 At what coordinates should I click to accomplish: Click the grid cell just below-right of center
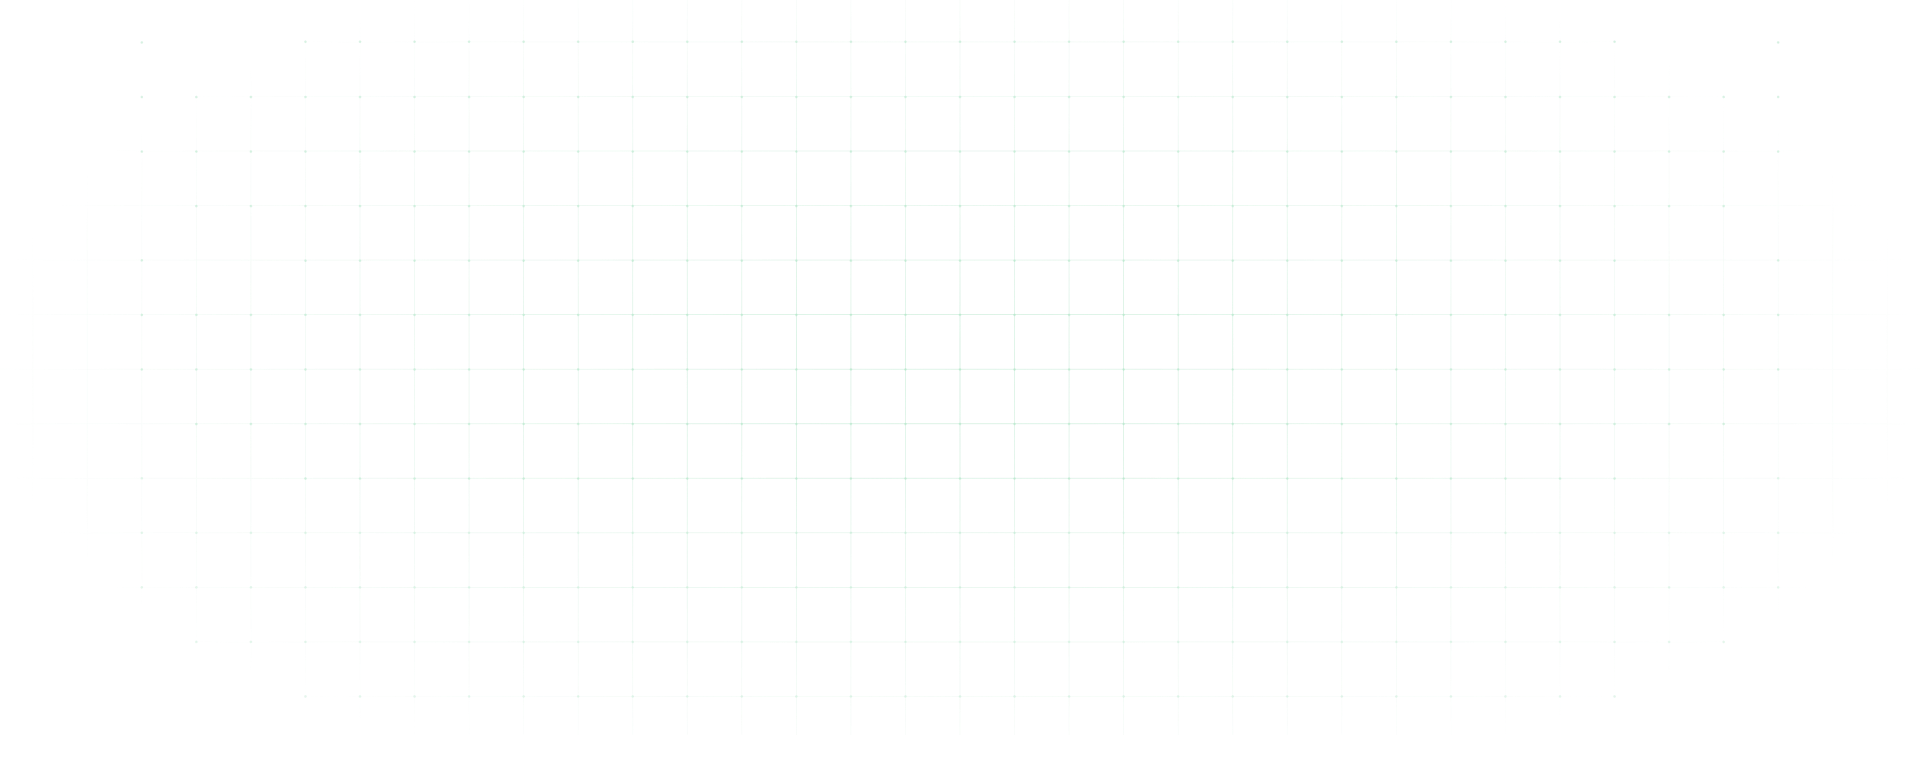pos(987,396)
